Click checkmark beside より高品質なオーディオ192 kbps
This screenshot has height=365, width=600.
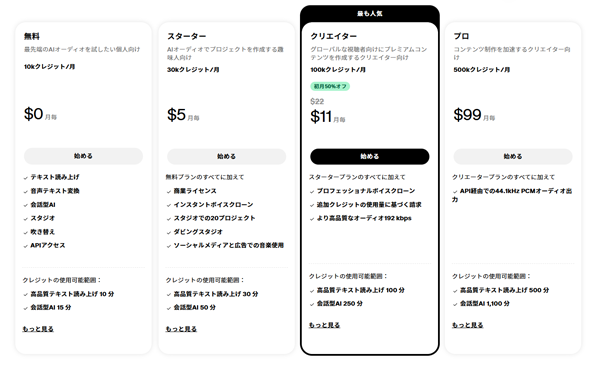click(x=312, y=219)
